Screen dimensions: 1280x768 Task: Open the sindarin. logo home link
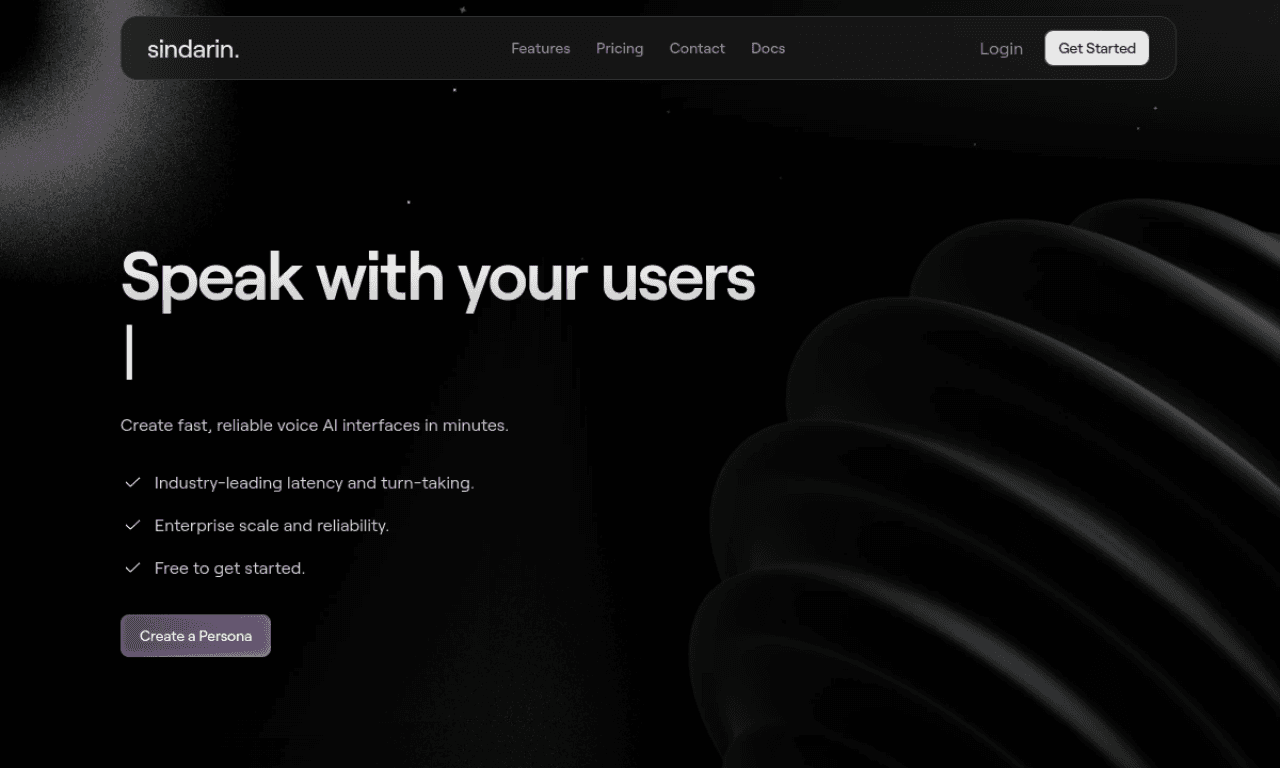click(x=193, y=48)
